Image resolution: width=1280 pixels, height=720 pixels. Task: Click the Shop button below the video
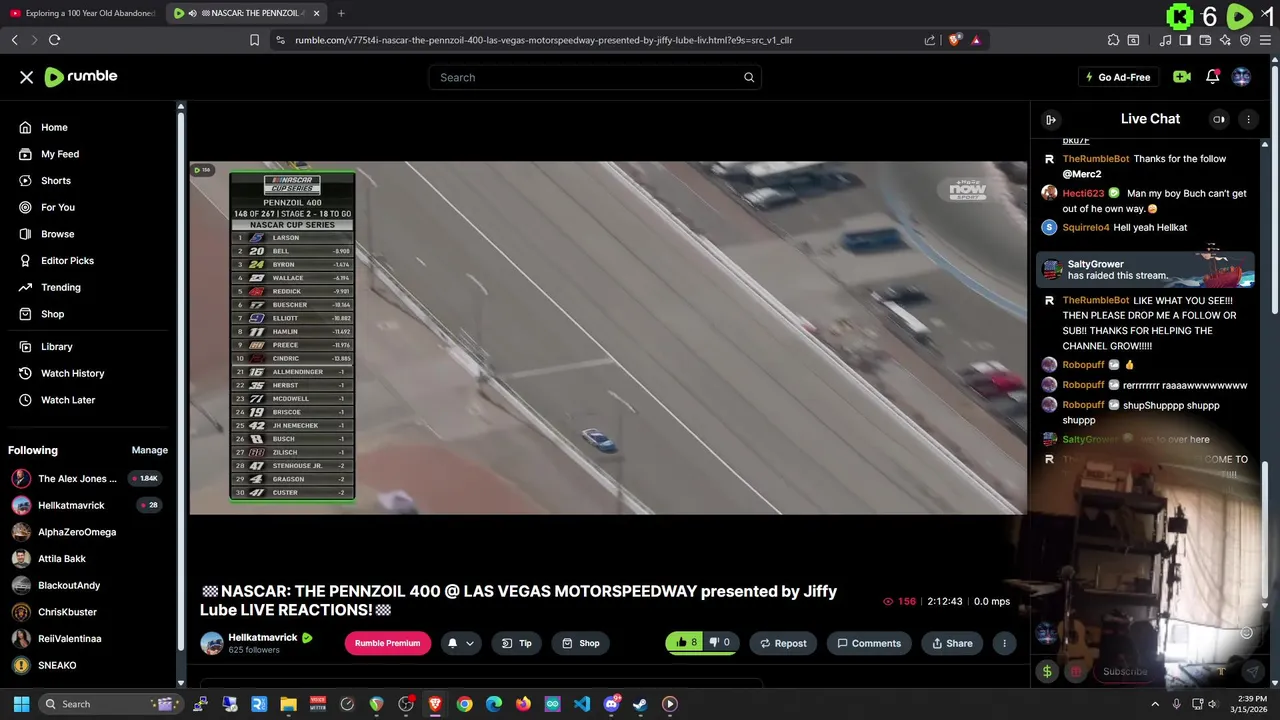click(x=581, y=643)
